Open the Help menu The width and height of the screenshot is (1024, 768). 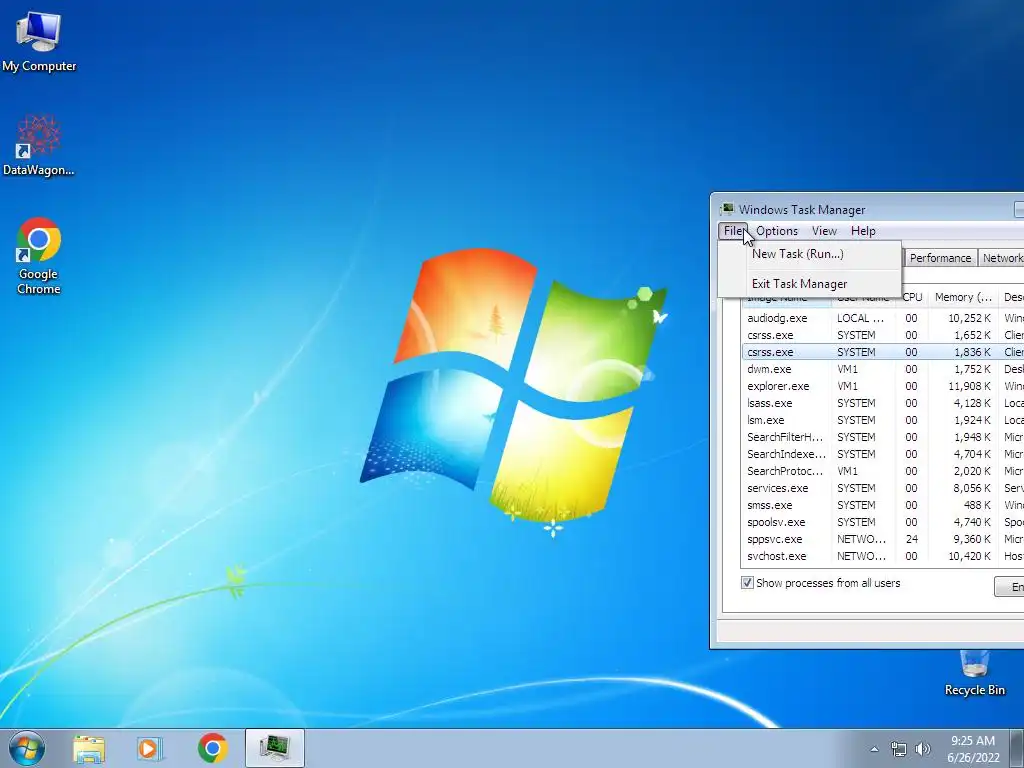coord(863,231)
